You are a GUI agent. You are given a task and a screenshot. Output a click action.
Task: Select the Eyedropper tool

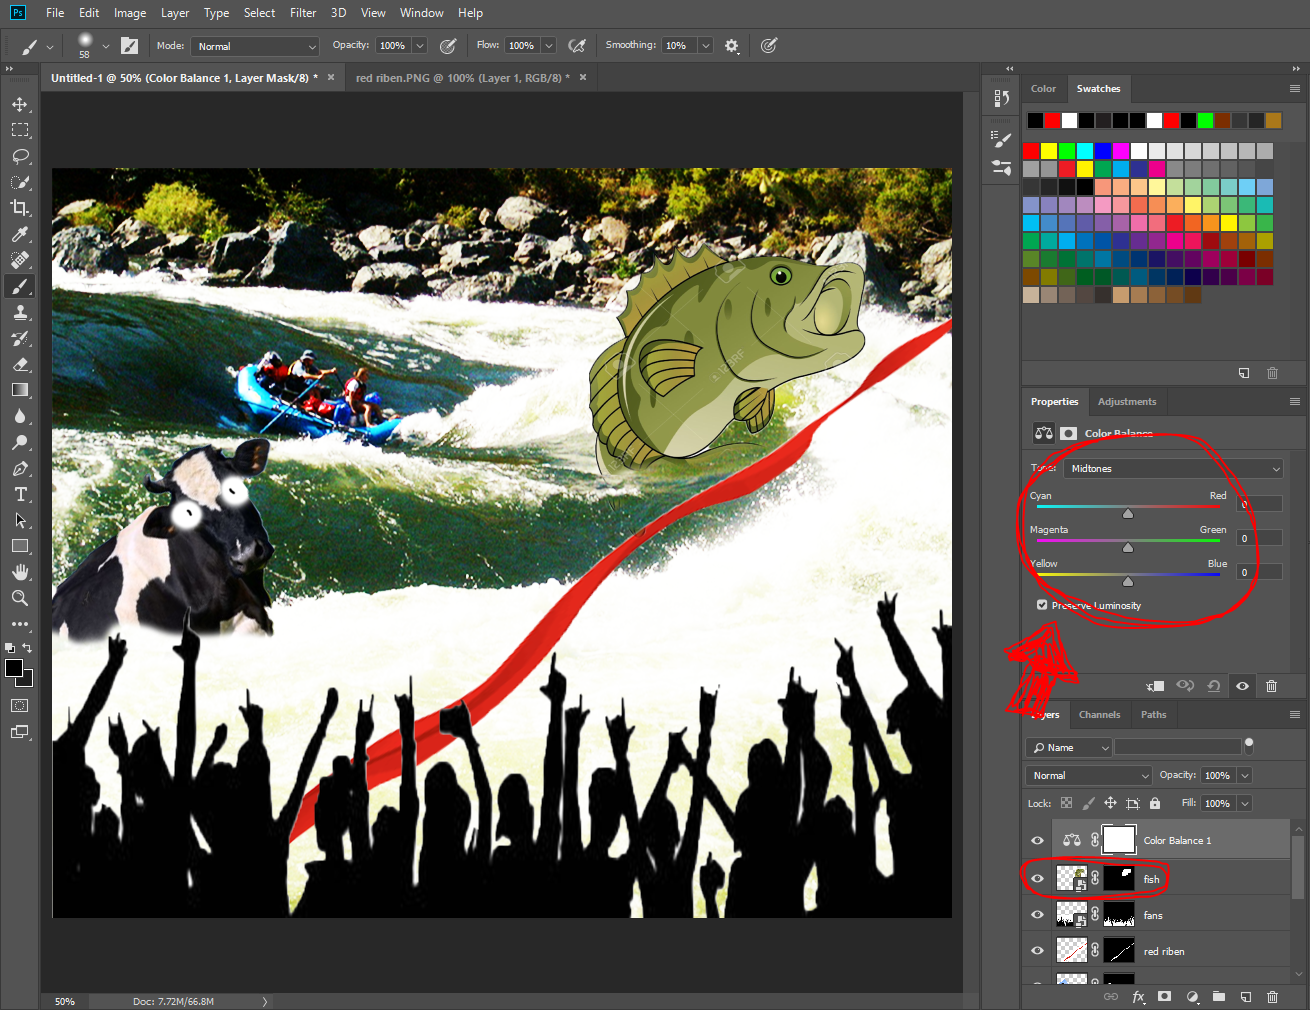coord(20,234)
